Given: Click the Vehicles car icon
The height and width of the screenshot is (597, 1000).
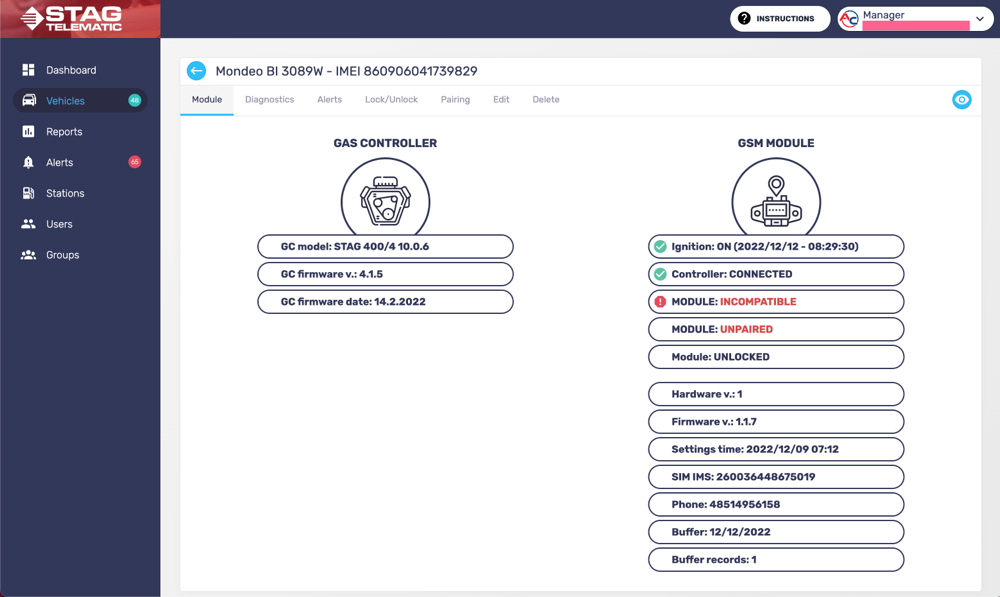Looking at the screenshot, I should [29, 100].
